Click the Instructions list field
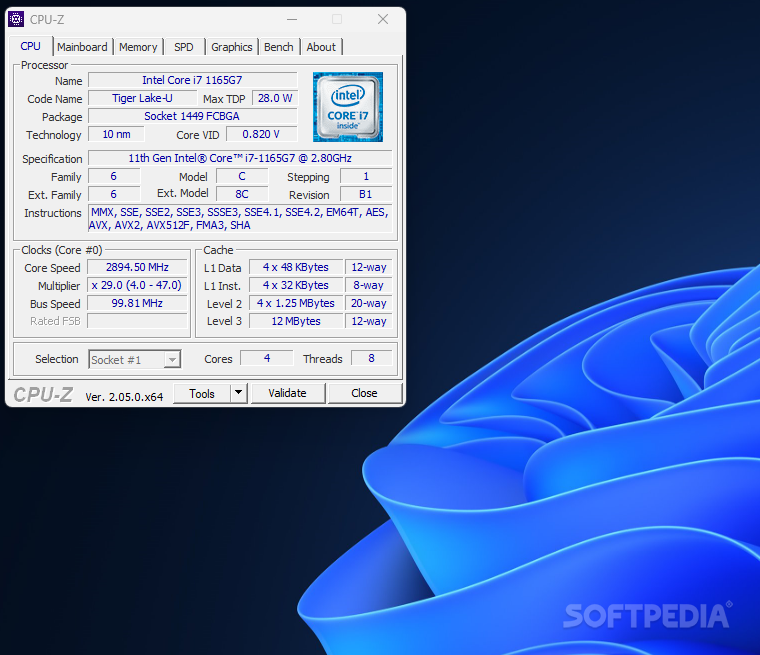 240,219
